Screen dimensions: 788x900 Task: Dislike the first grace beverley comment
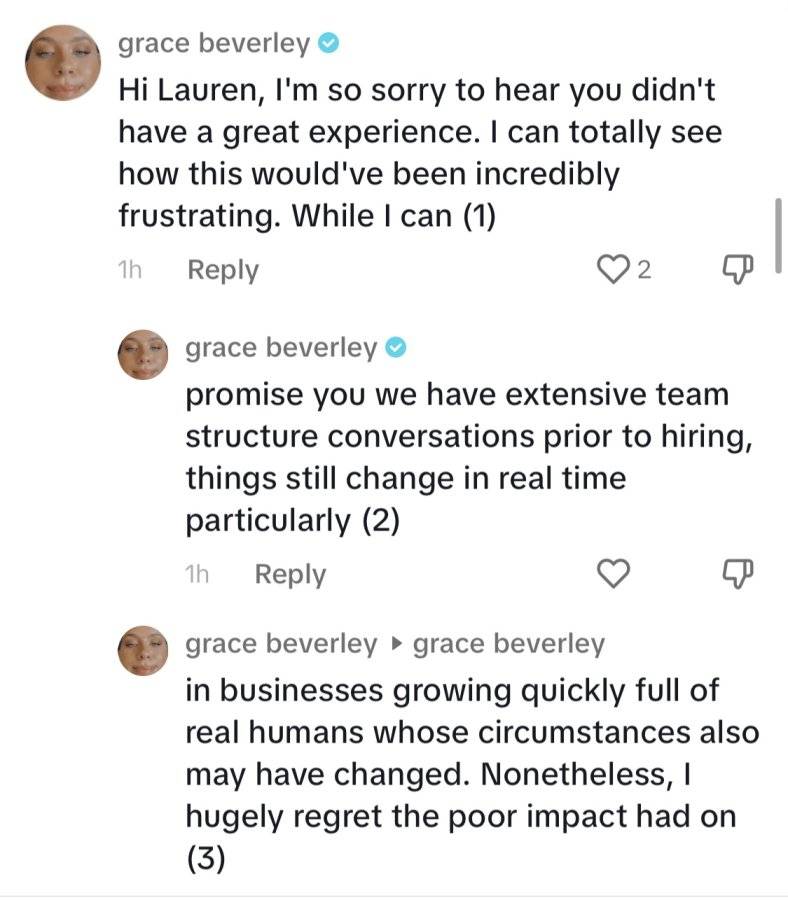click(x=737, y=269)
